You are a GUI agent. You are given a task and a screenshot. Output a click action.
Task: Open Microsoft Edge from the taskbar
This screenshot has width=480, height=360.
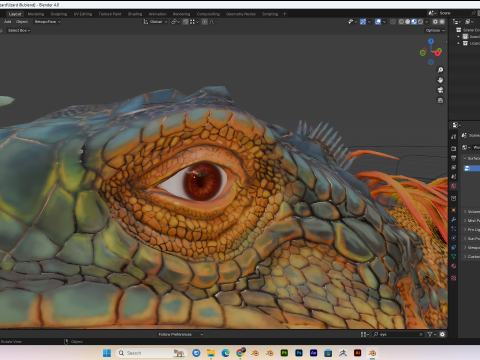tap(226, 353)
